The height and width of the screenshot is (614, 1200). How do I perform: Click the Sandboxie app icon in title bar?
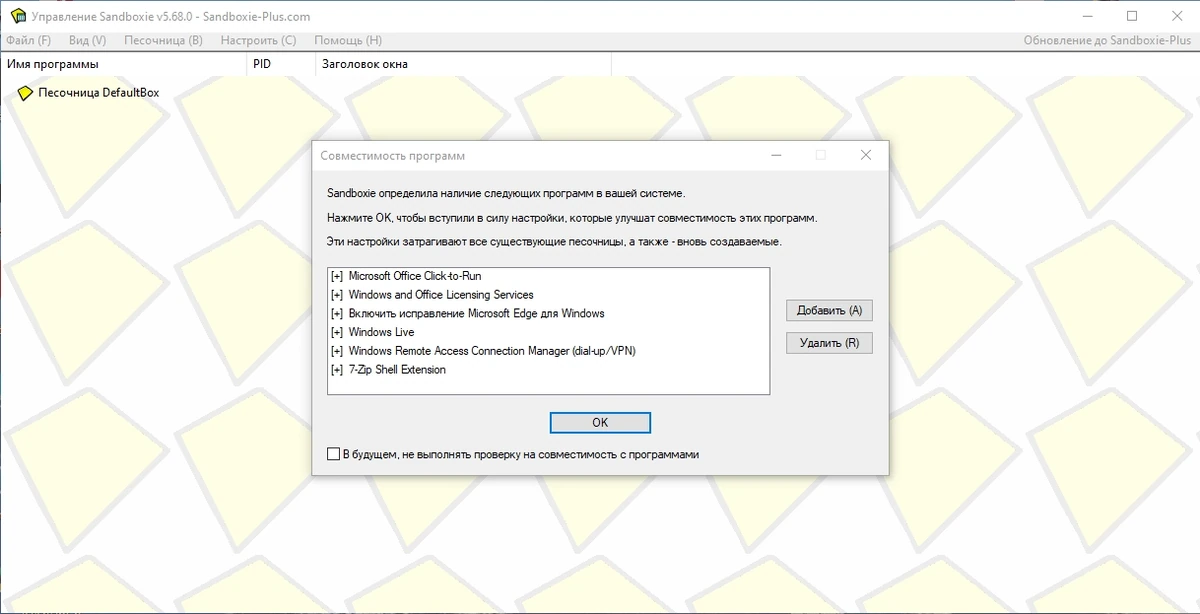(18, 16)
